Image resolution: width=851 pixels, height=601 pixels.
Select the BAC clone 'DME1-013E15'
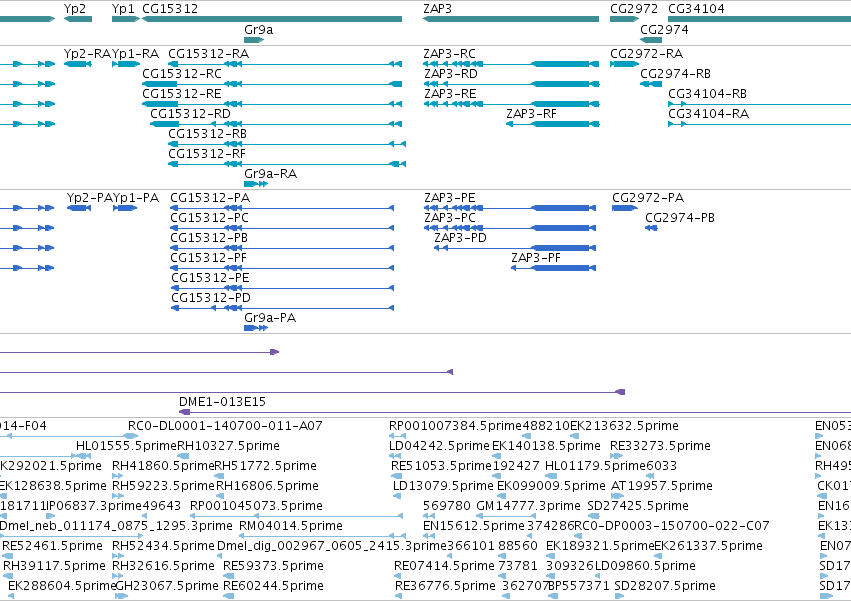tap(223, 402)
